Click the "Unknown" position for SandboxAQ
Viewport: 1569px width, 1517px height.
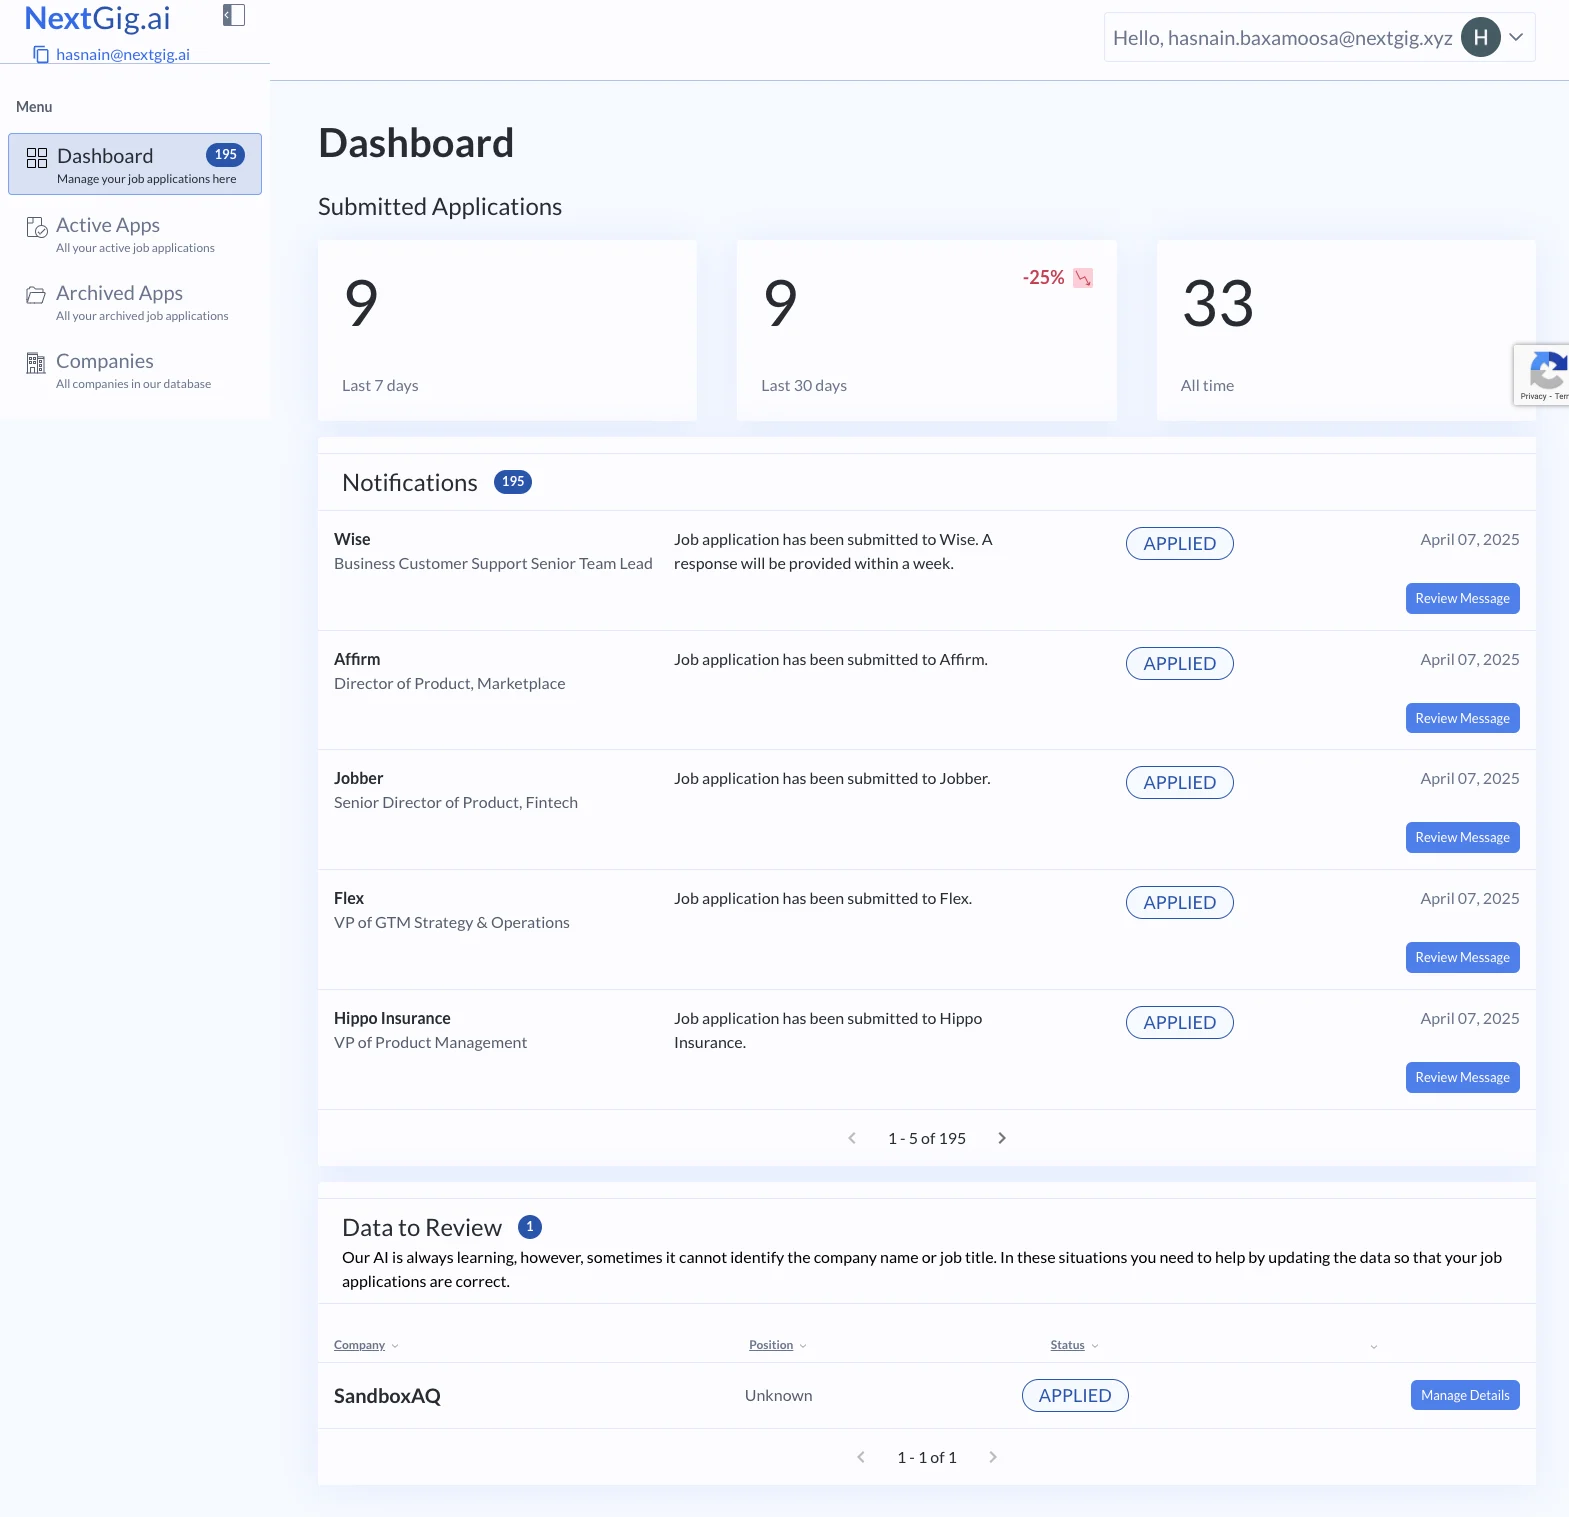click(x=778, y=1395)
